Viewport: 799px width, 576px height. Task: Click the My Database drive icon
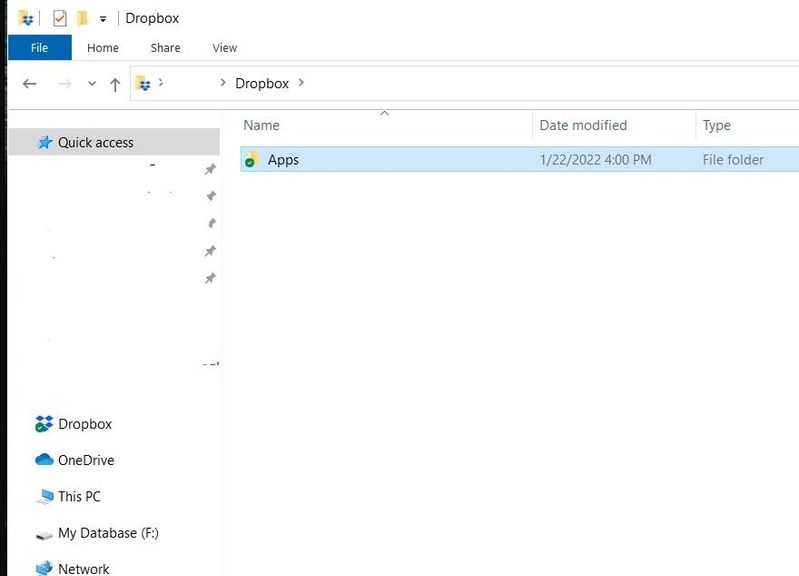pos(44,536)
